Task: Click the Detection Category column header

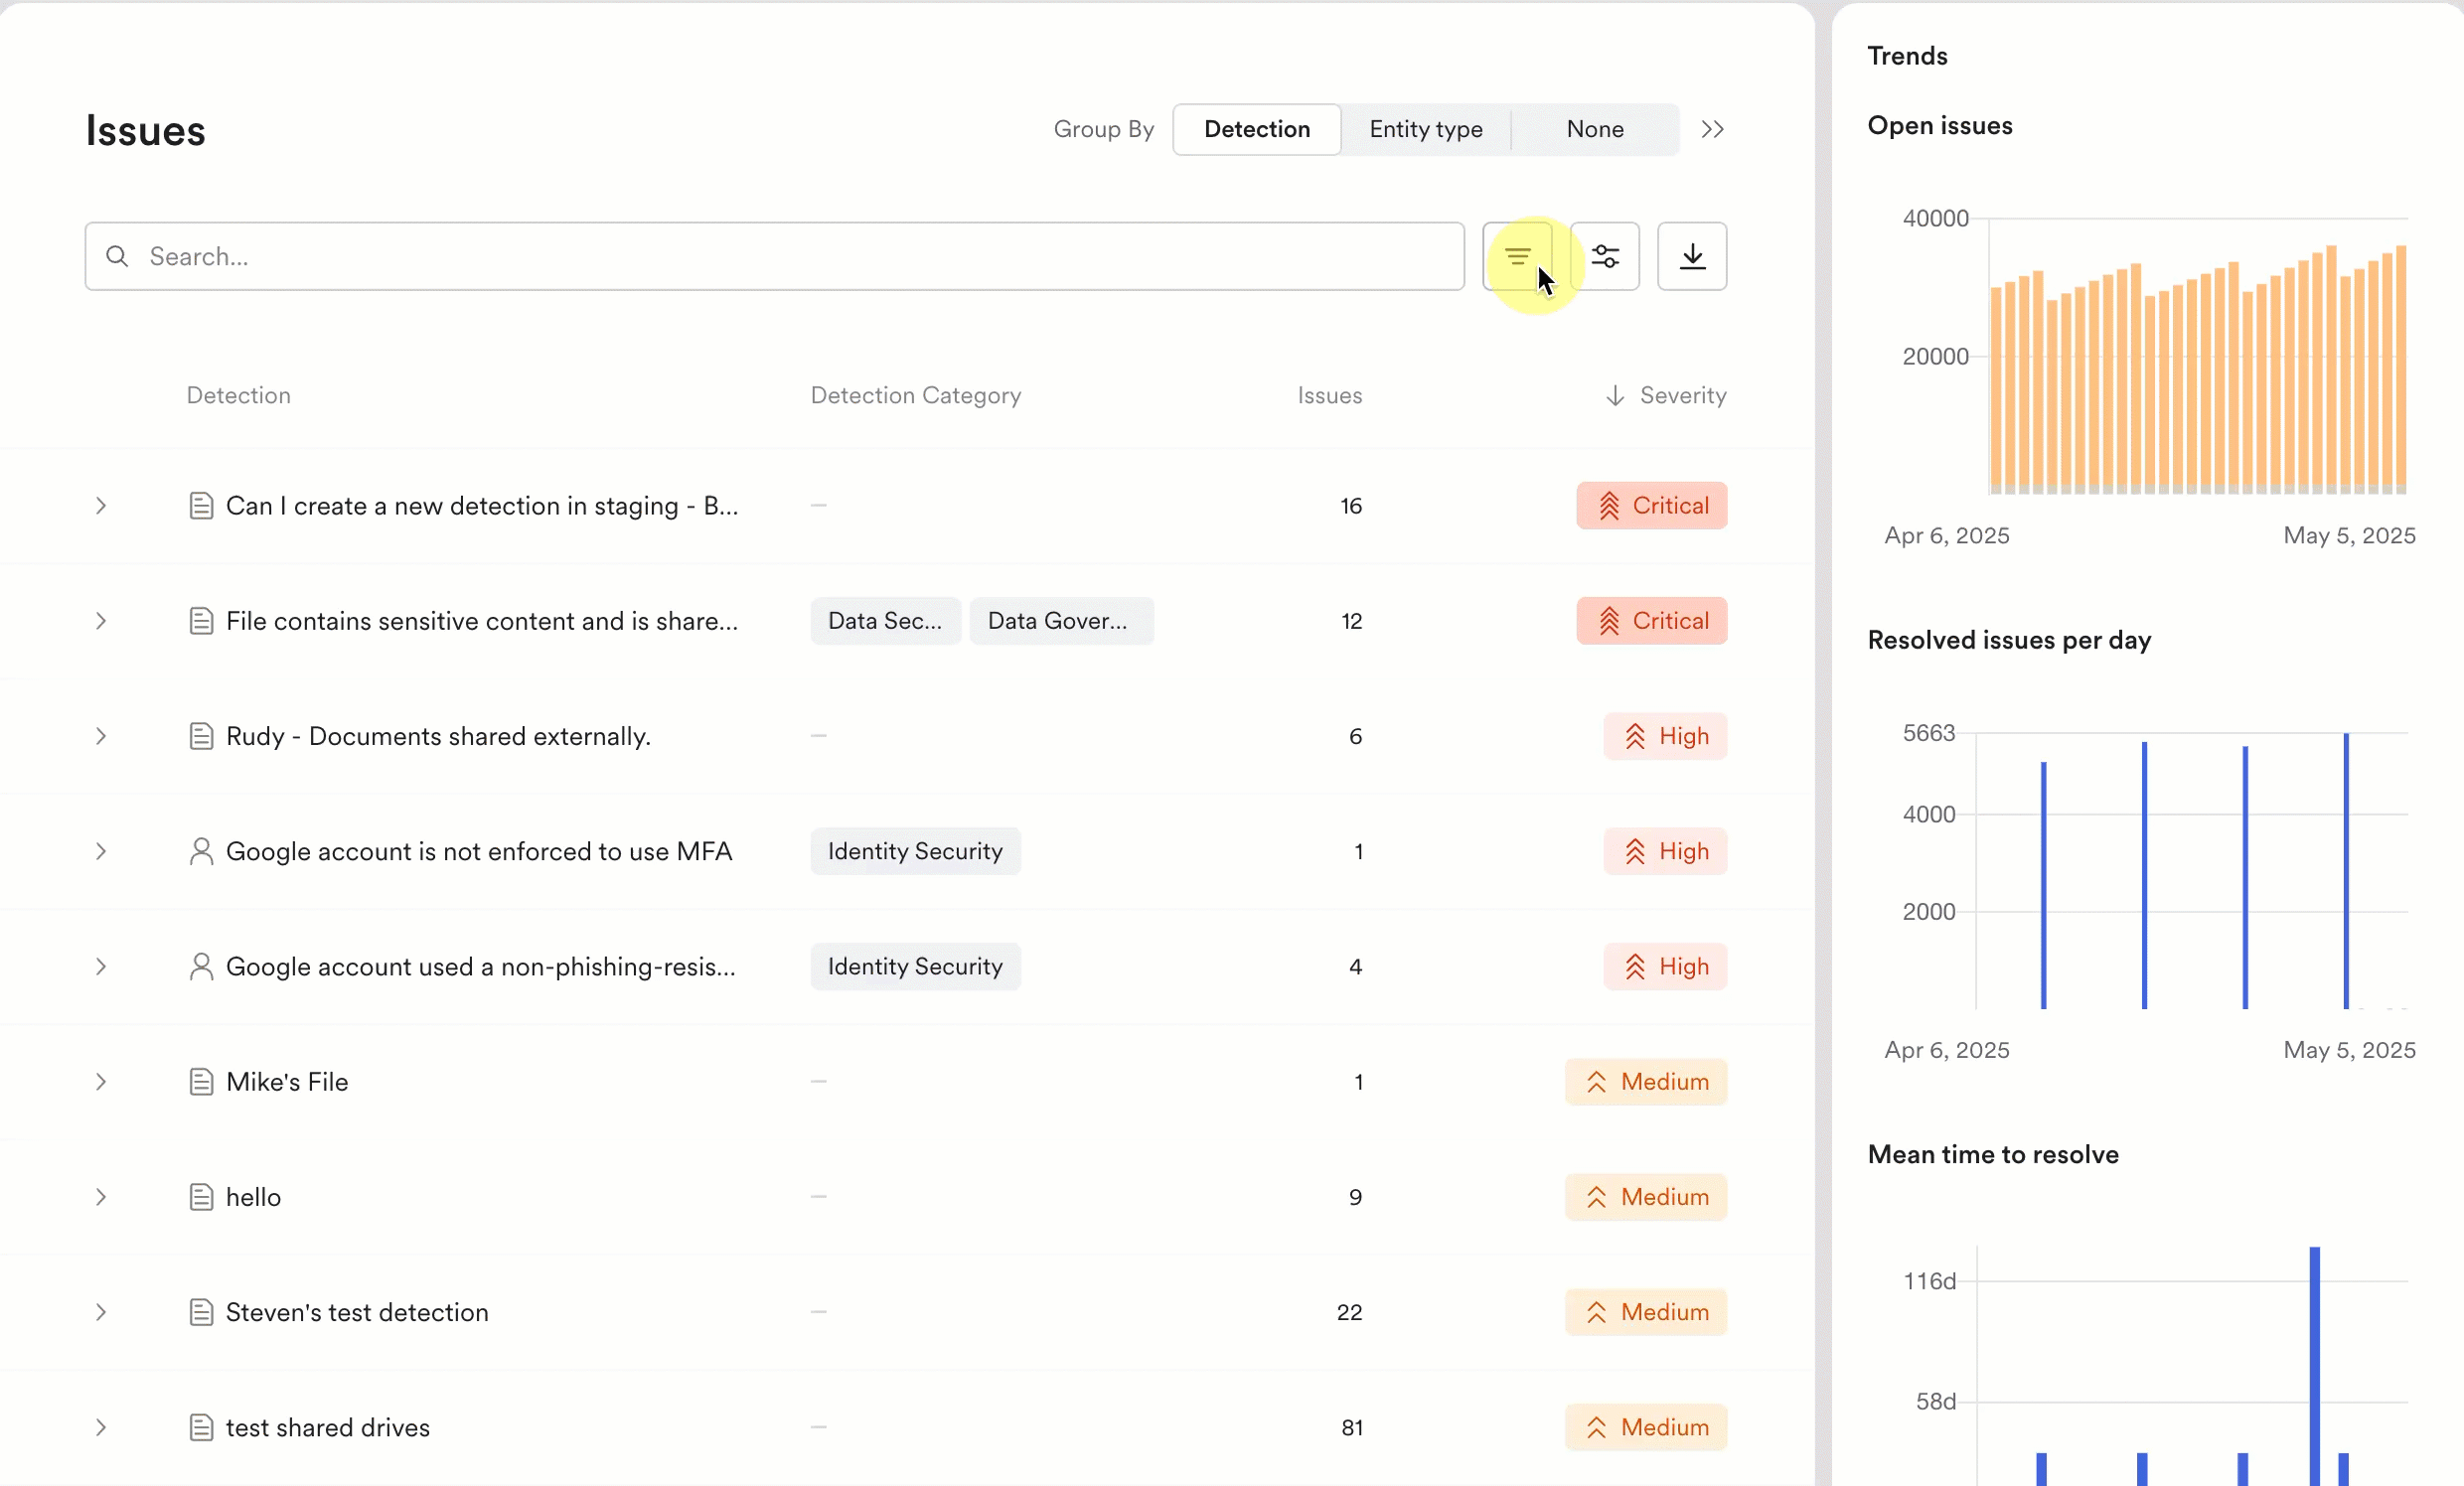Action: click(x=916, y=395)
